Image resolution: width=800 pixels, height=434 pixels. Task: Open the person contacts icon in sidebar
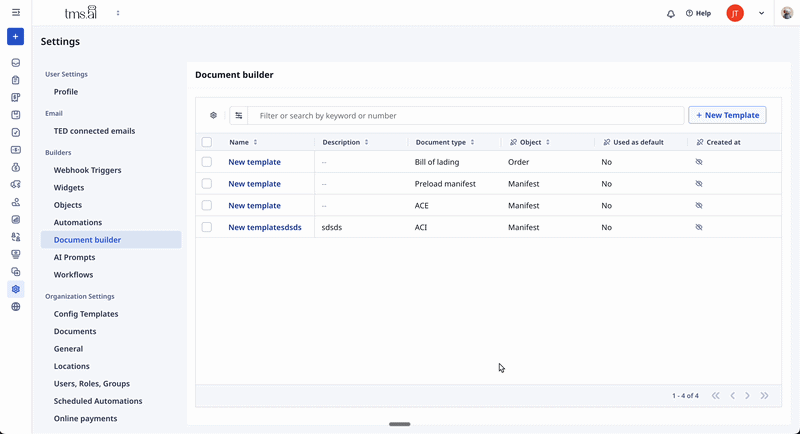click(x=16, y=202)
